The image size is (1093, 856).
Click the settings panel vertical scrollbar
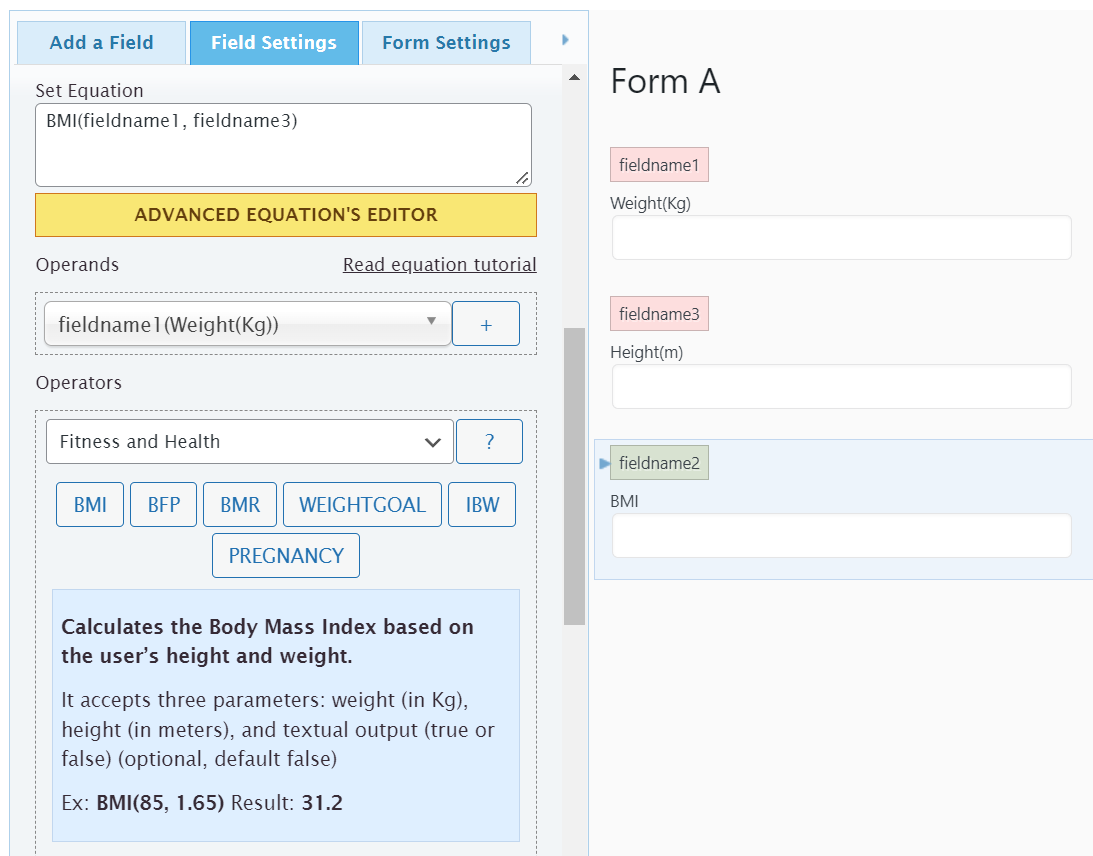pos(574,475)
